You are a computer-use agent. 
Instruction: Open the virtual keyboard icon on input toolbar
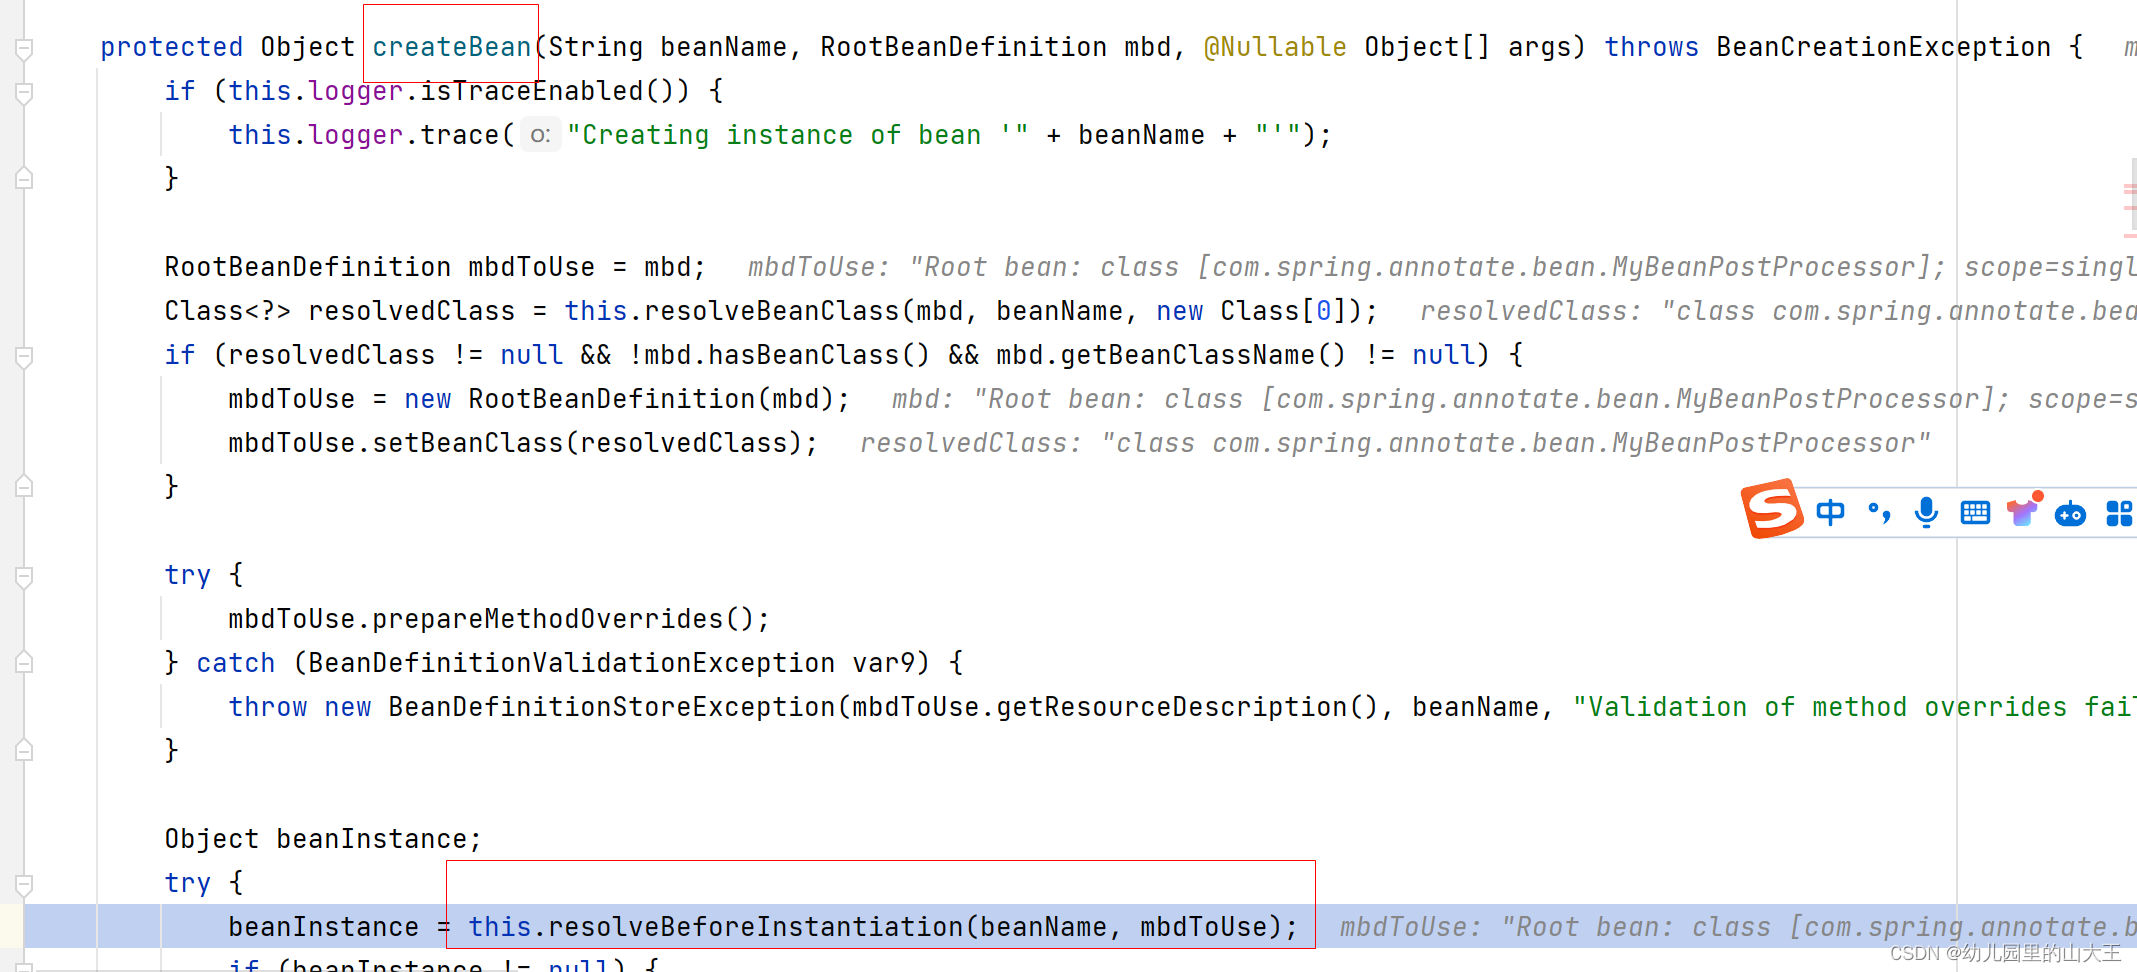[x=1974, y=512]
